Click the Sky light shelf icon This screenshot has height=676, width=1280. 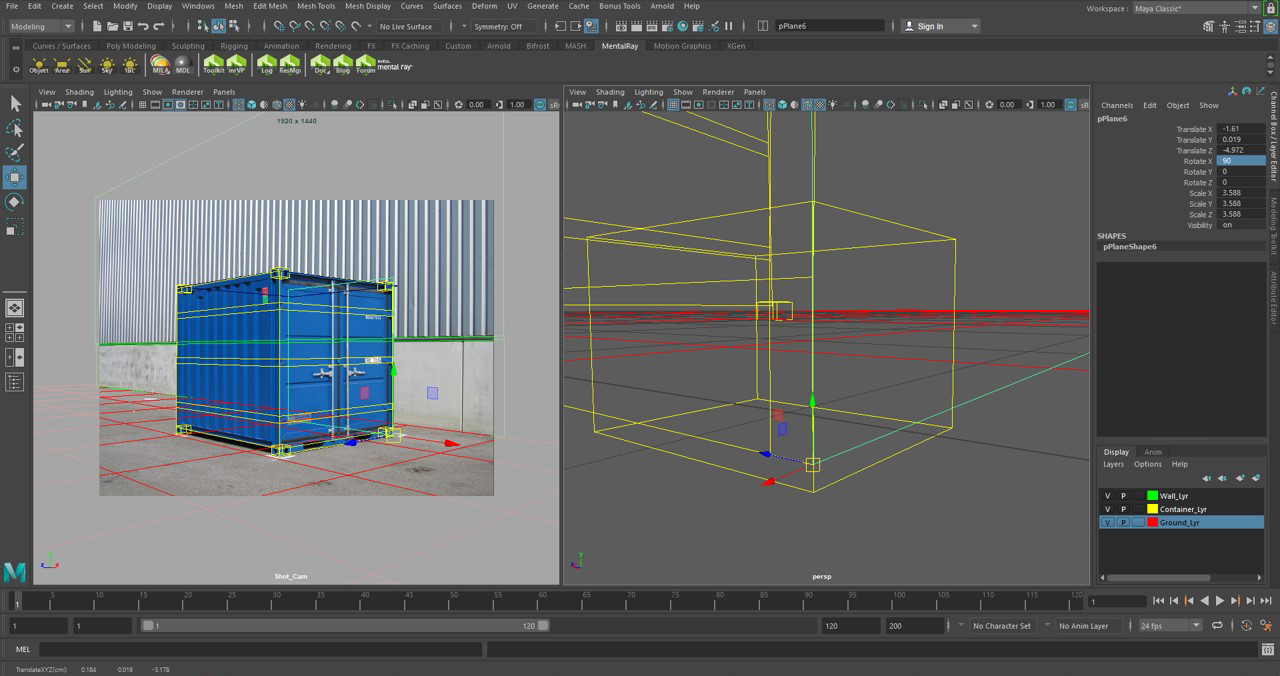pos(107,65)
